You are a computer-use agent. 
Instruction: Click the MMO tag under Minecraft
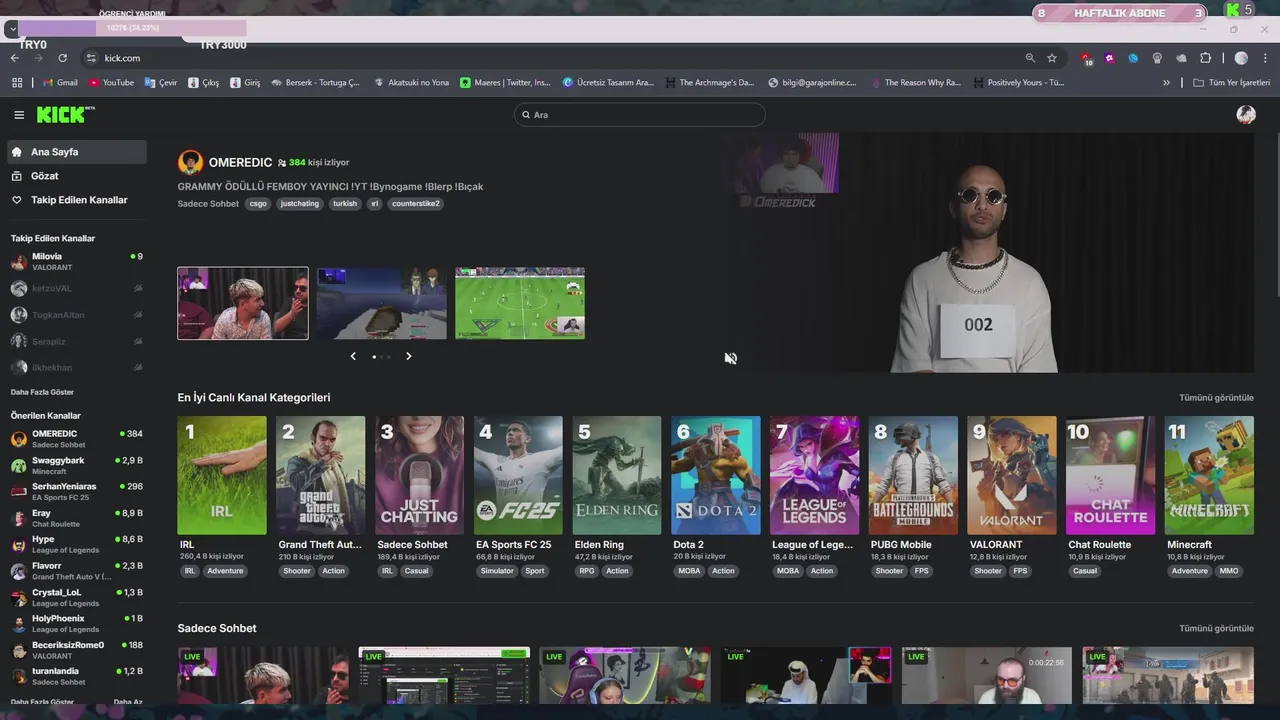click(x=1229, y=571)
